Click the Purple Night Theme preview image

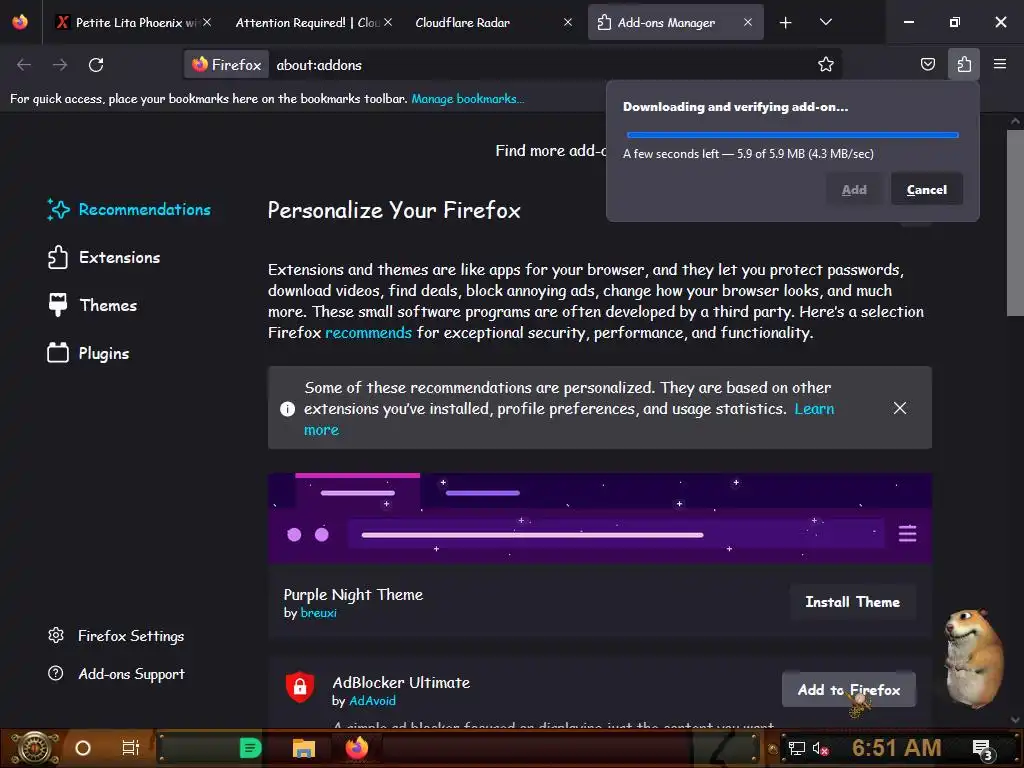(600, 519)
